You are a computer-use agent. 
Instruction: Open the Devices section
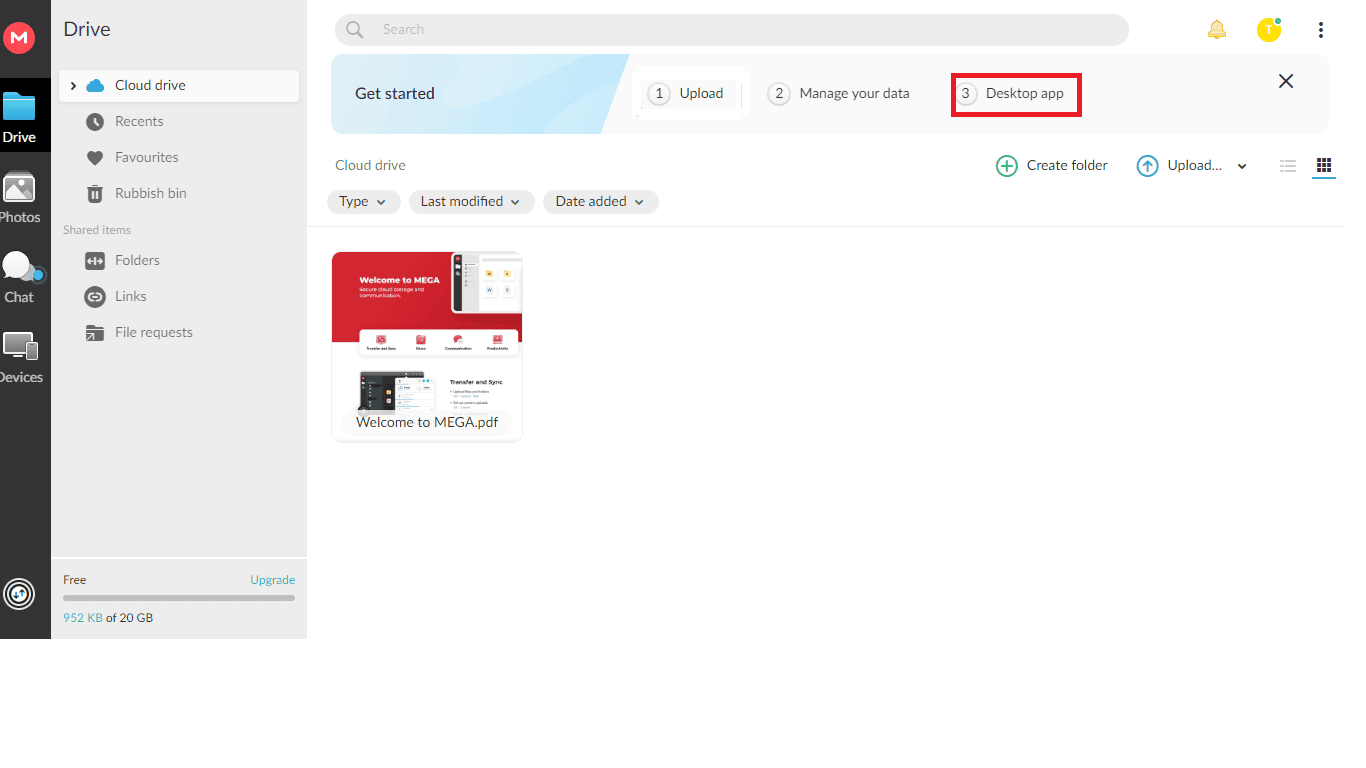pyautogui.click(x=19, y=357)
